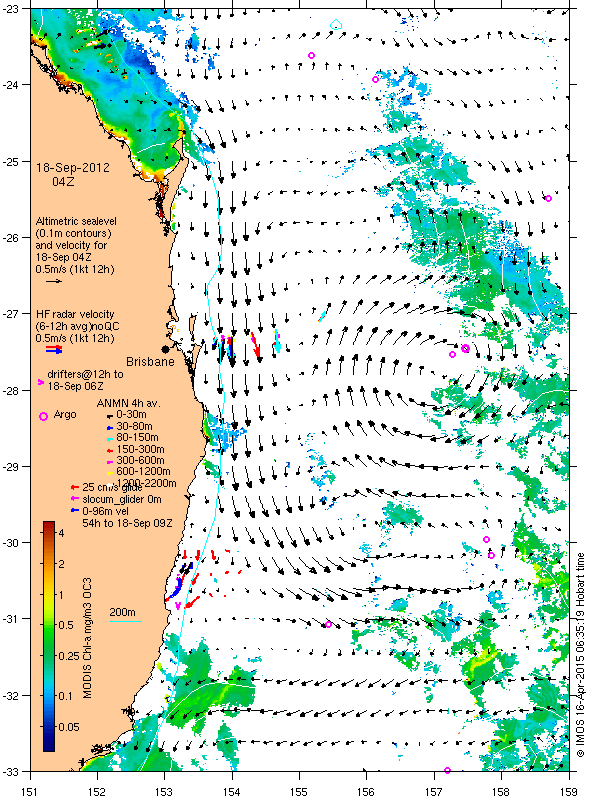Select the black 0-30m legend marker
590x800 pixels.
(109, 416)
